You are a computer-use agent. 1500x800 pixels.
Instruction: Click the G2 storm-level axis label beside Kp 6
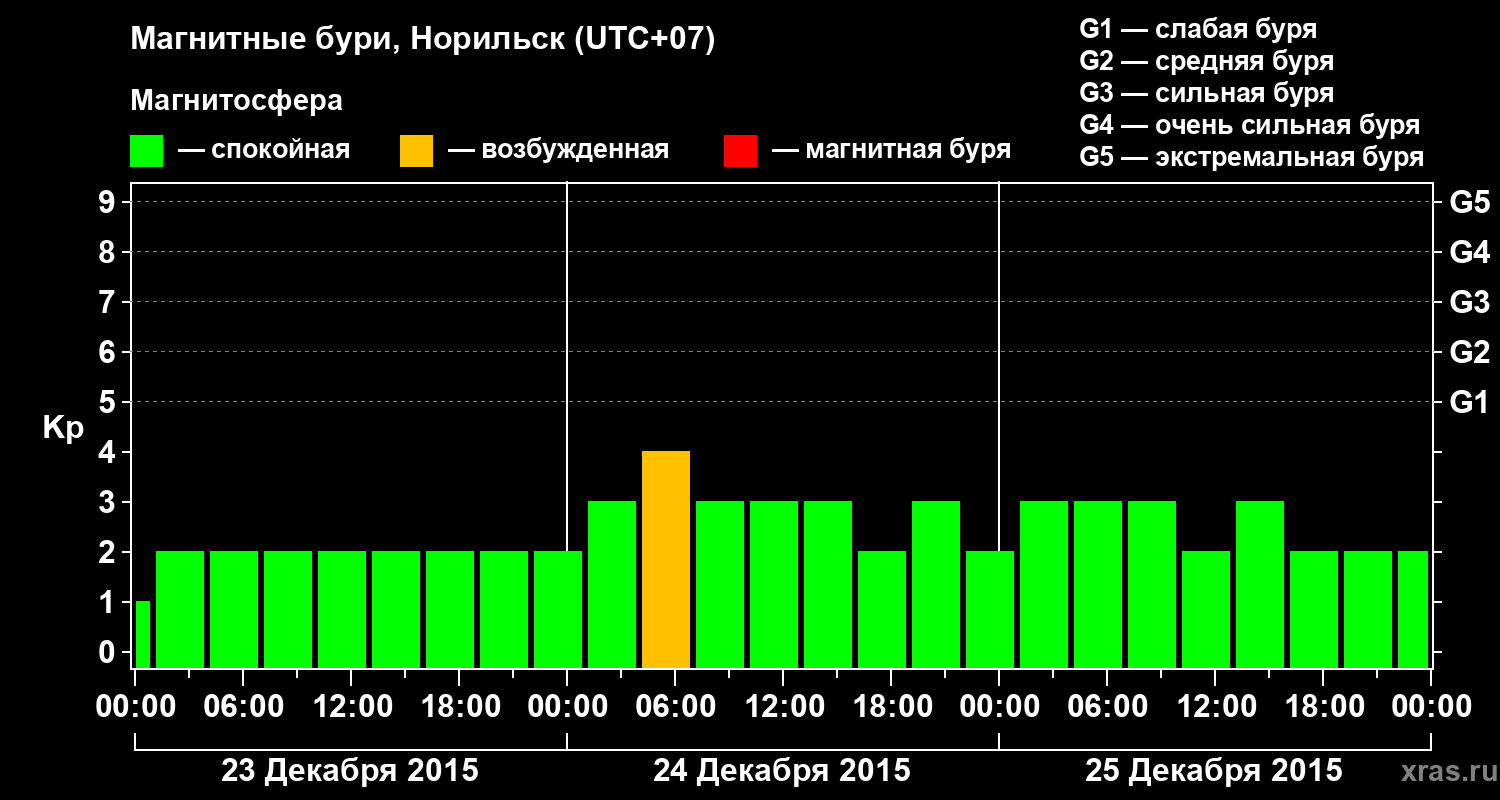pos(1470,352)
